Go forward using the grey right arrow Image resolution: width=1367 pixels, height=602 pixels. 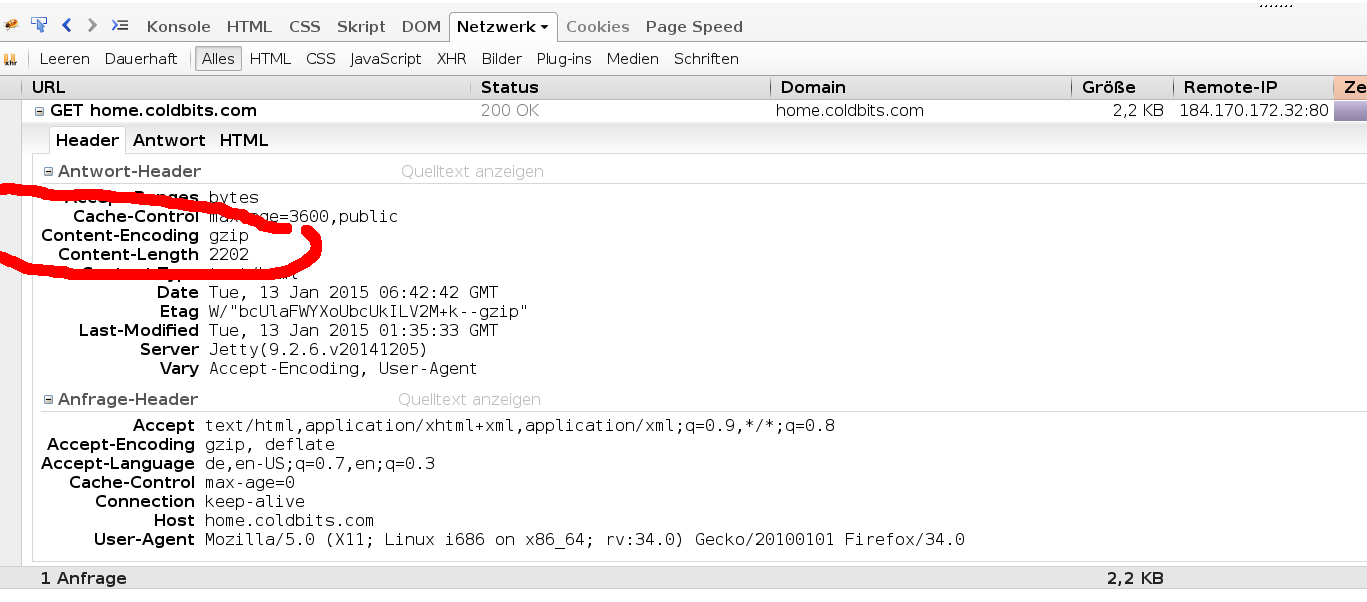click(x=92, y=25)
